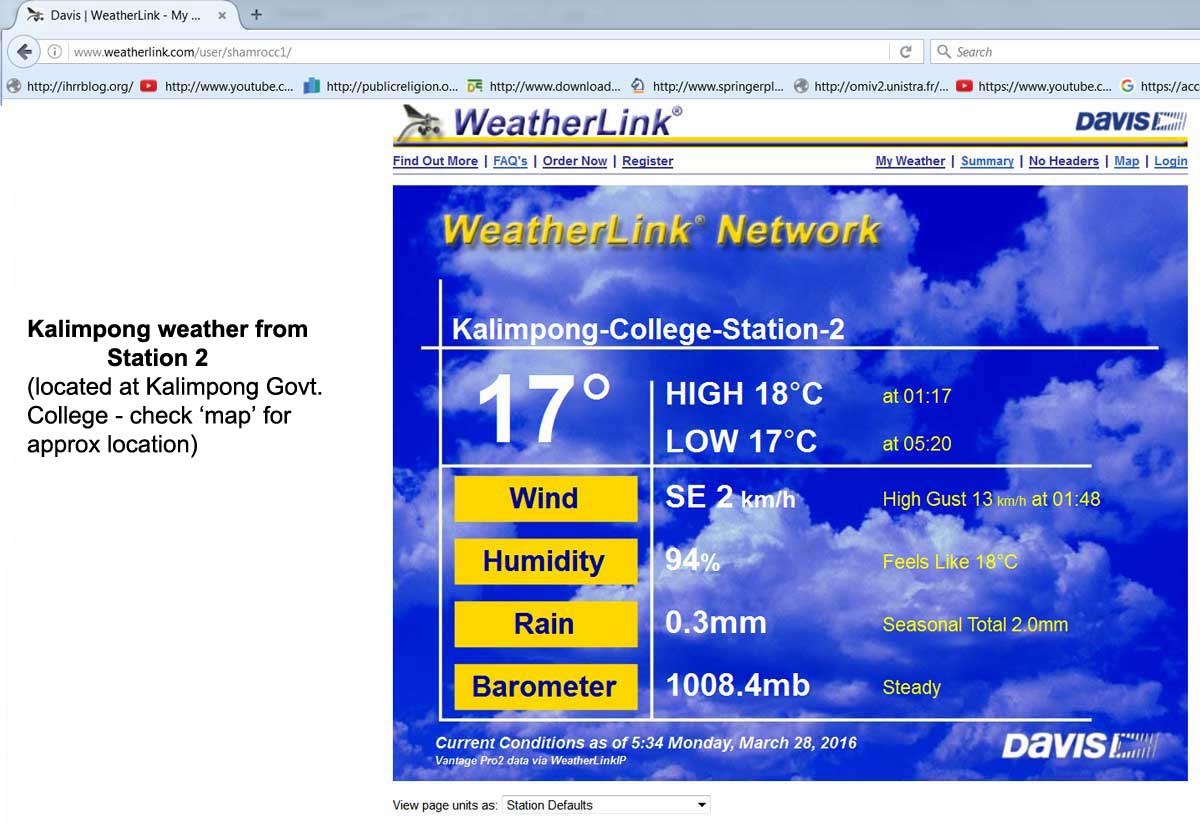Click the Login link
This screenshot has height=825, width=1200.
[1170, 161]
